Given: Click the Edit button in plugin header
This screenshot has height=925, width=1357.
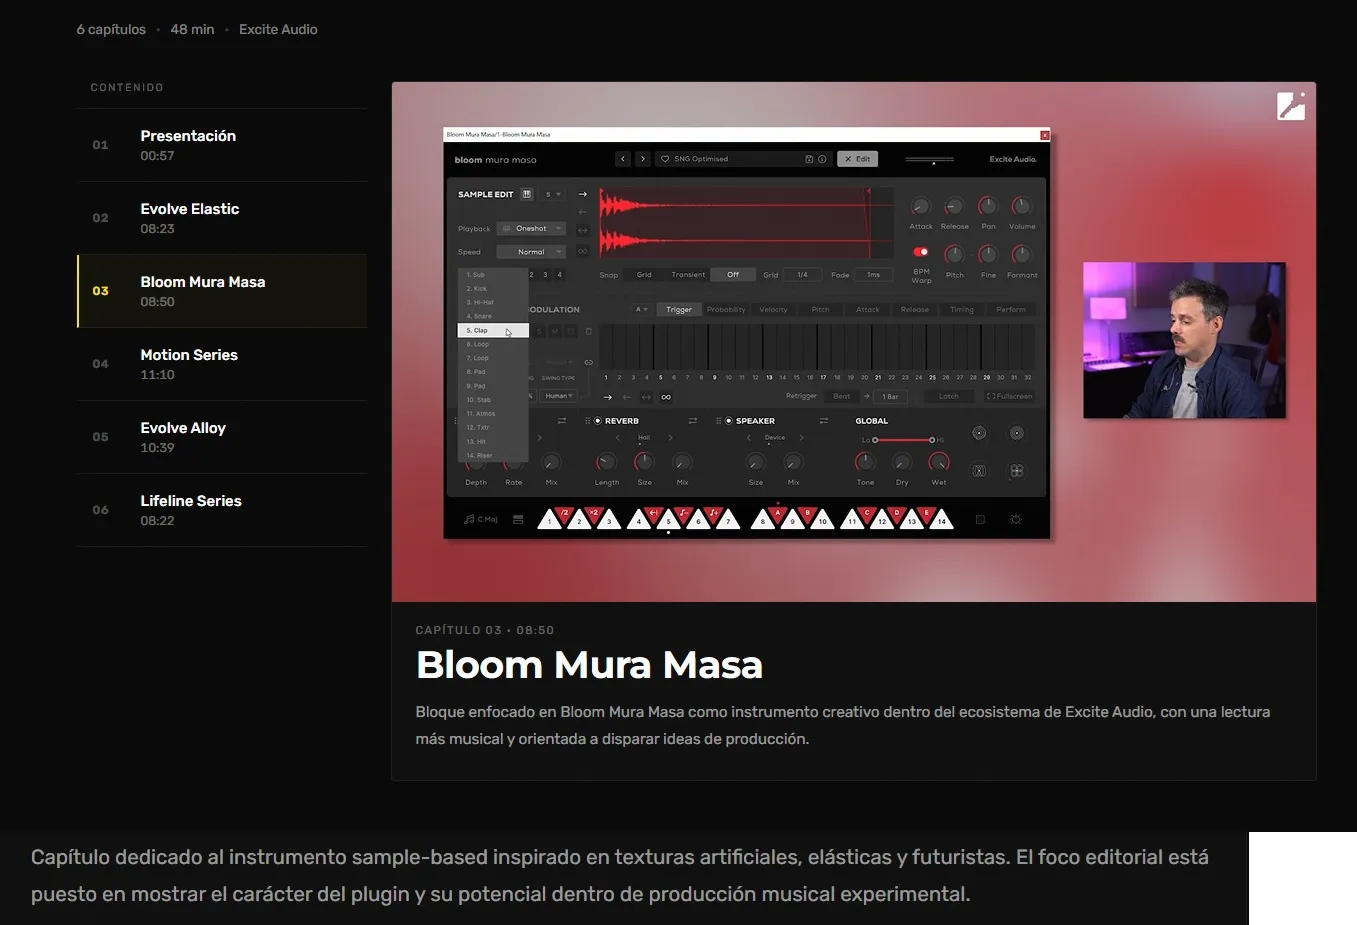Looking at the screenshot, I should click(x=857, y=159).
